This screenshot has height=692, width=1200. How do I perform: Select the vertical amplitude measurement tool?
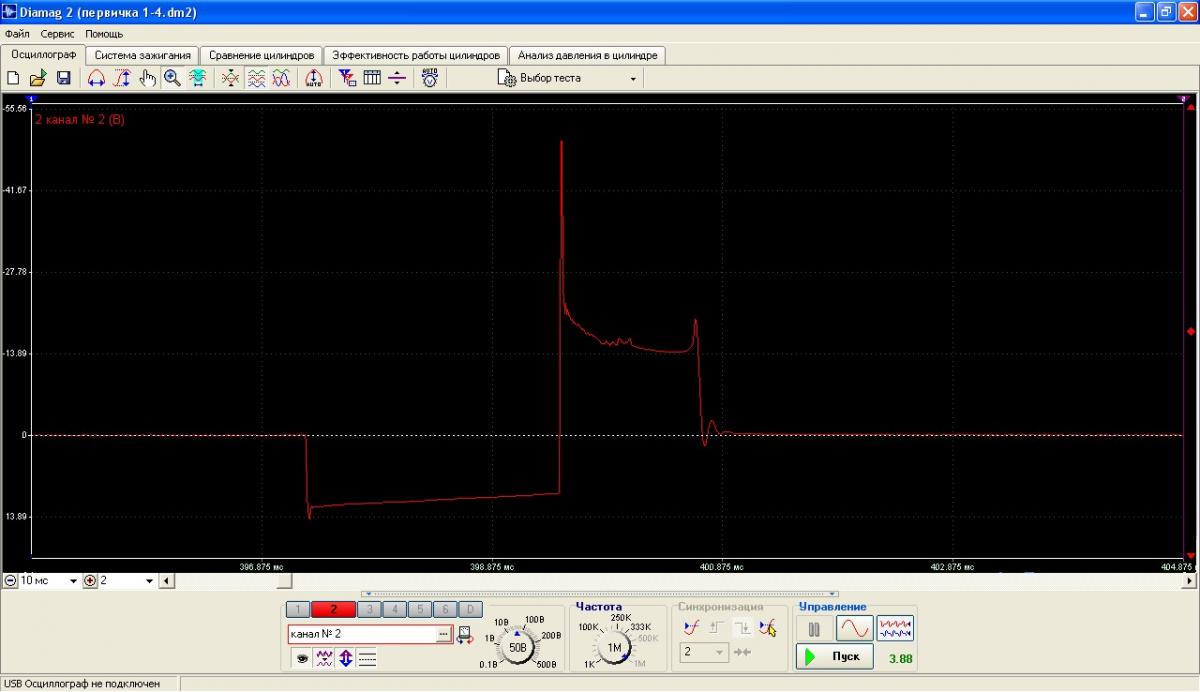(x=122, y=78)
